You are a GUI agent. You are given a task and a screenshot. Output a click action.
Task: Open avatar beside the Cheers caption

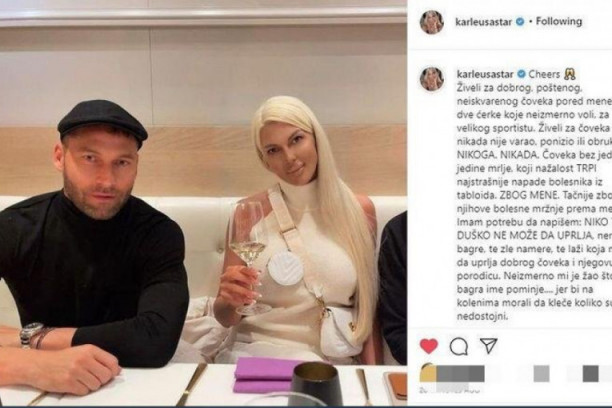(432, 79)
